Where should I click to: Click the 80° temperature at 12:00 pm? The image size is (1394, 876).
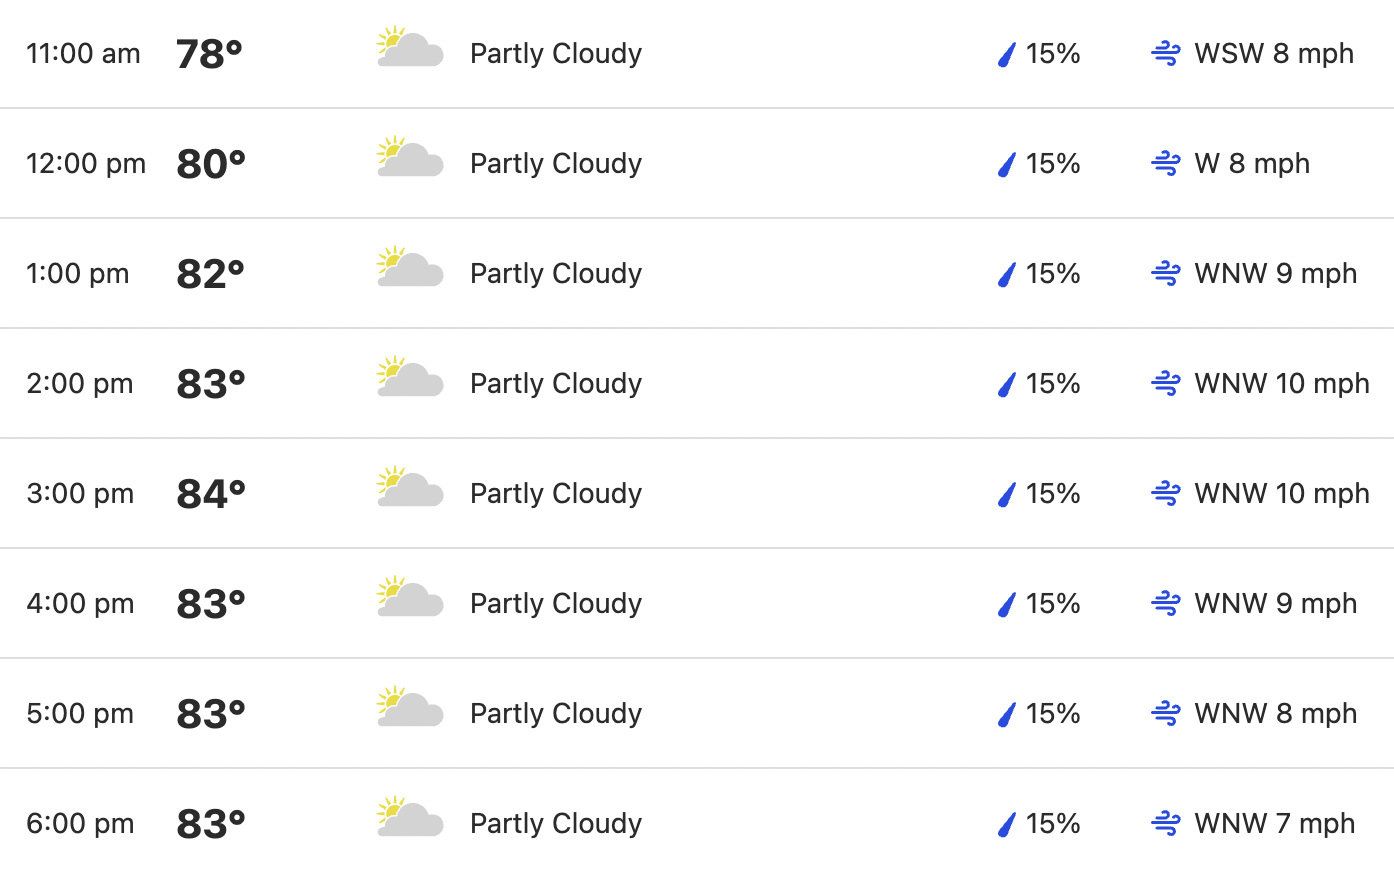pyautogui.click(x=211, y=164)
